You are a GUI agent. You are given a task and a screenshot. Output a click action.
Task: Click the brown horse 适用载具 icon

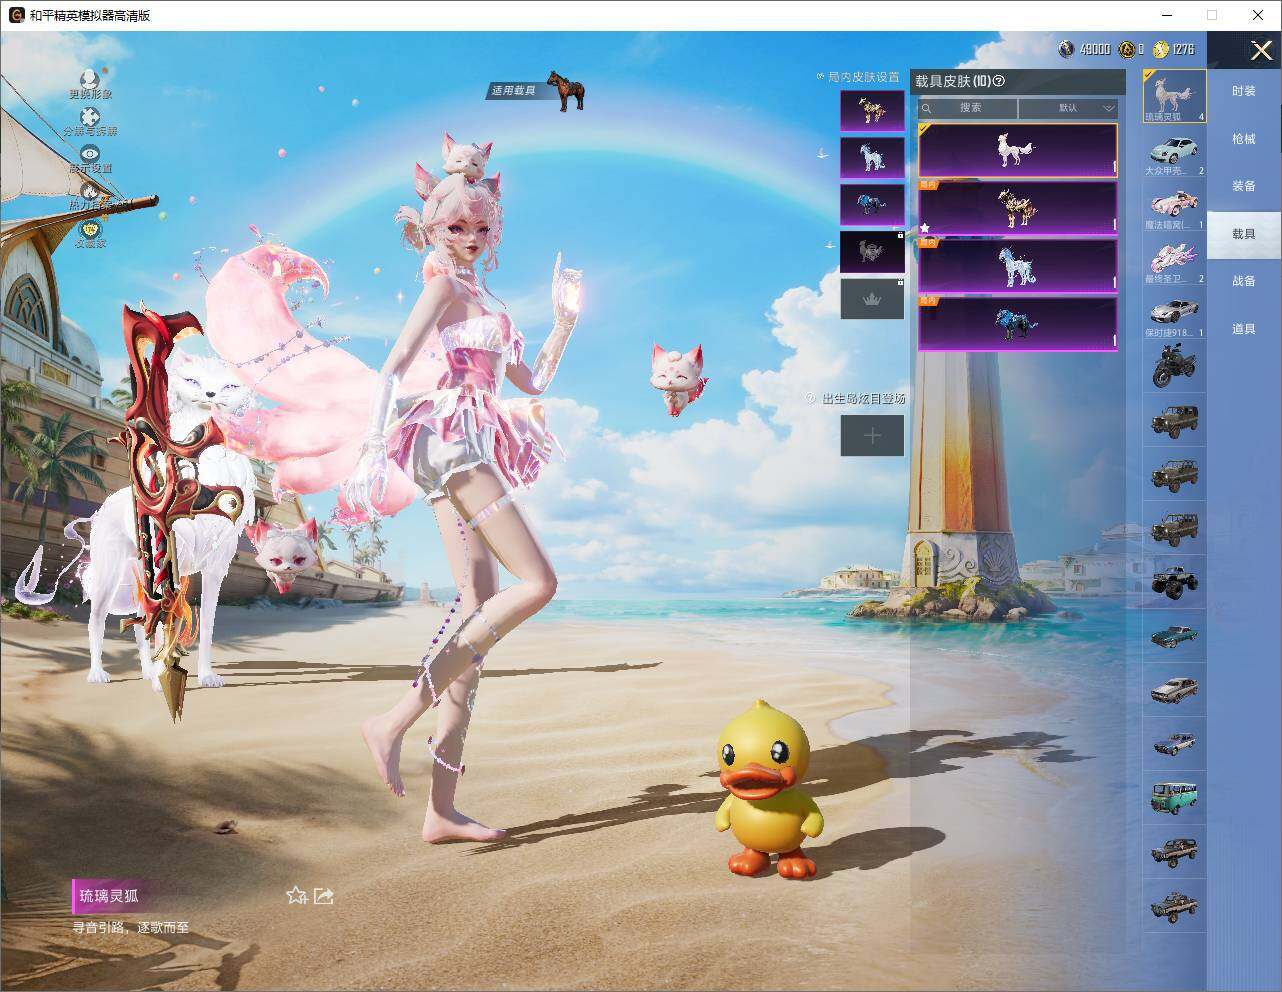click(x=567, y=91)
